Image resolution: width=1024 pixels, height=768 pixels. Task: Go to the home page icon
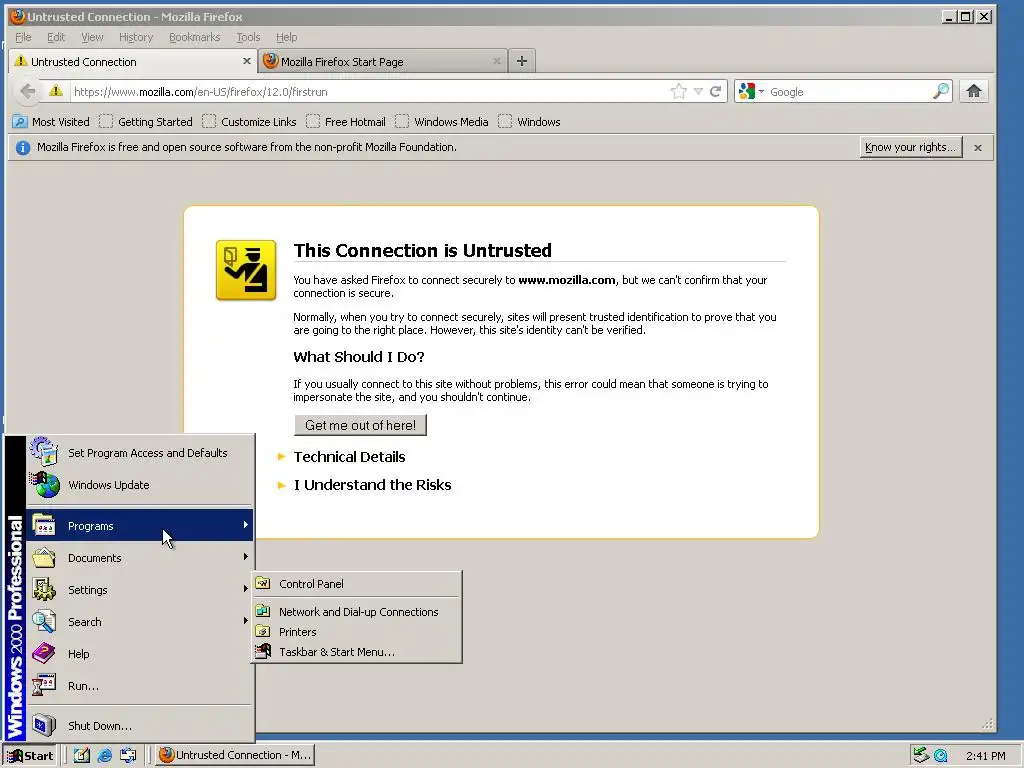(x=974, y=91)
